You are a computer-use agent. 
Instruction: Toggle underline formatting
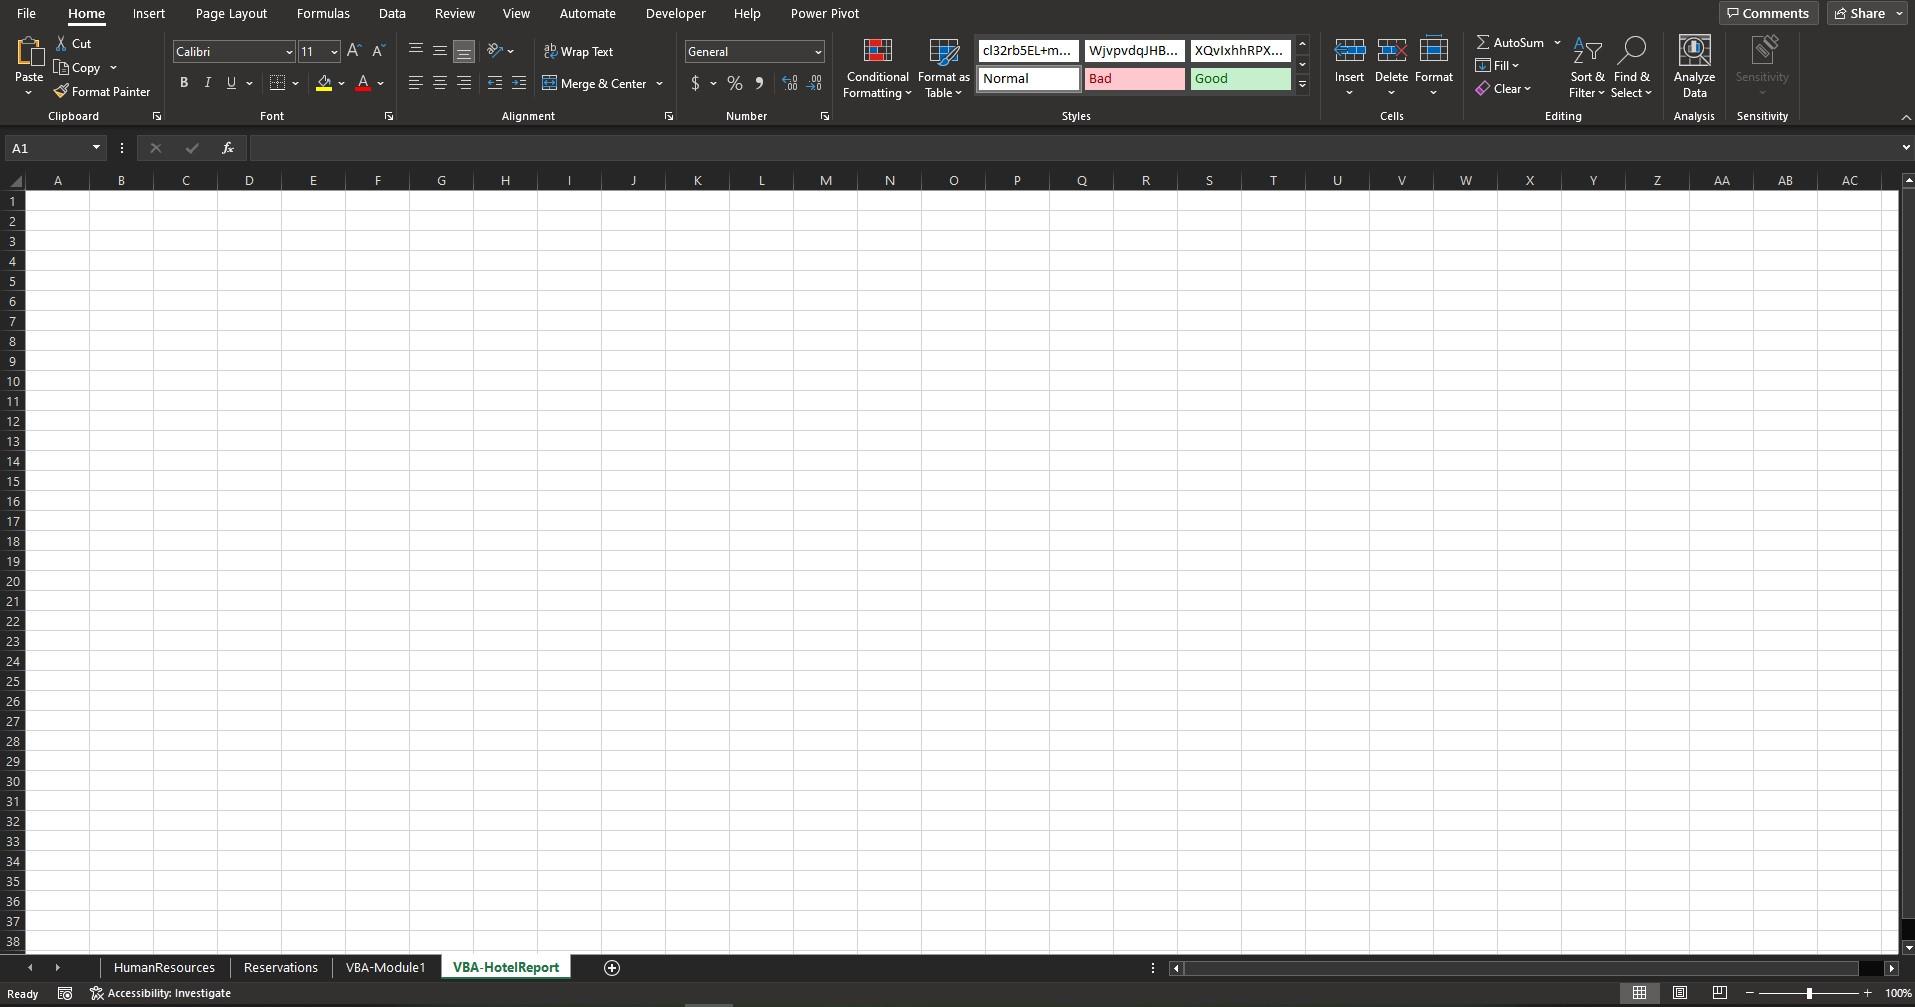[231, 83]
